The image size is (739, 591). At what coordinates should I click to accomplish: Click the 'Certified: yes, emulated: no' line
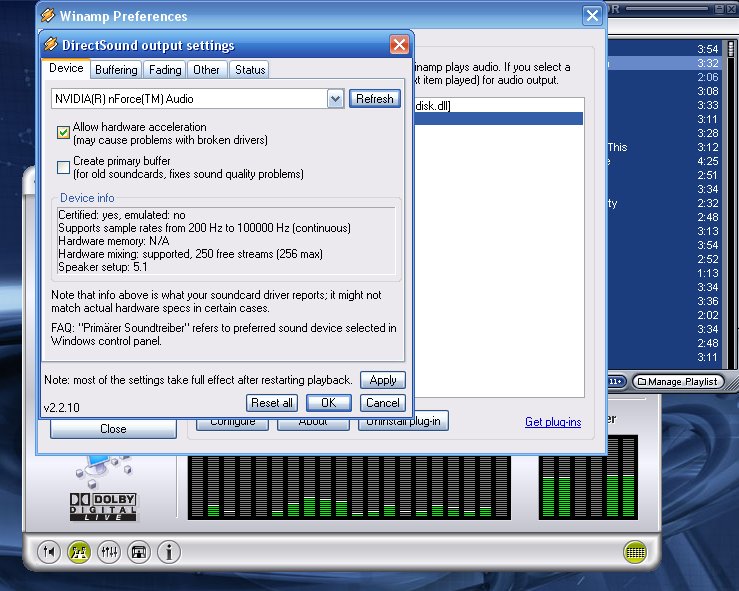[122, 215]
